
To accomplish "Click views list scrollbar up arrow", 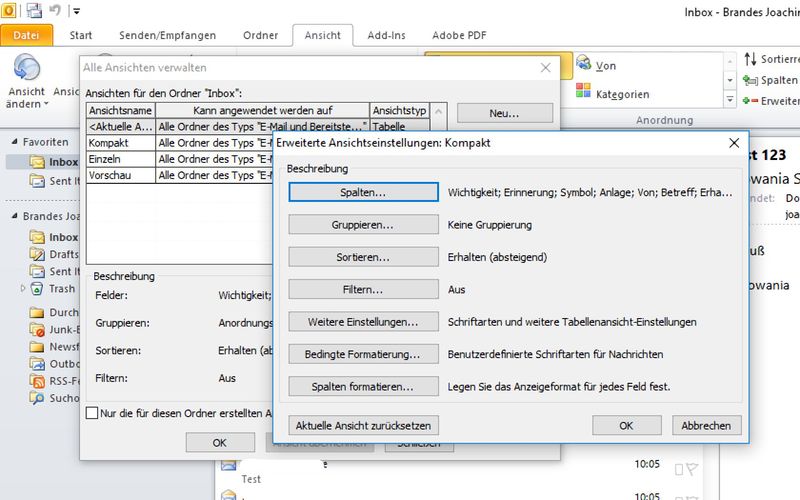I will point(438,111).
